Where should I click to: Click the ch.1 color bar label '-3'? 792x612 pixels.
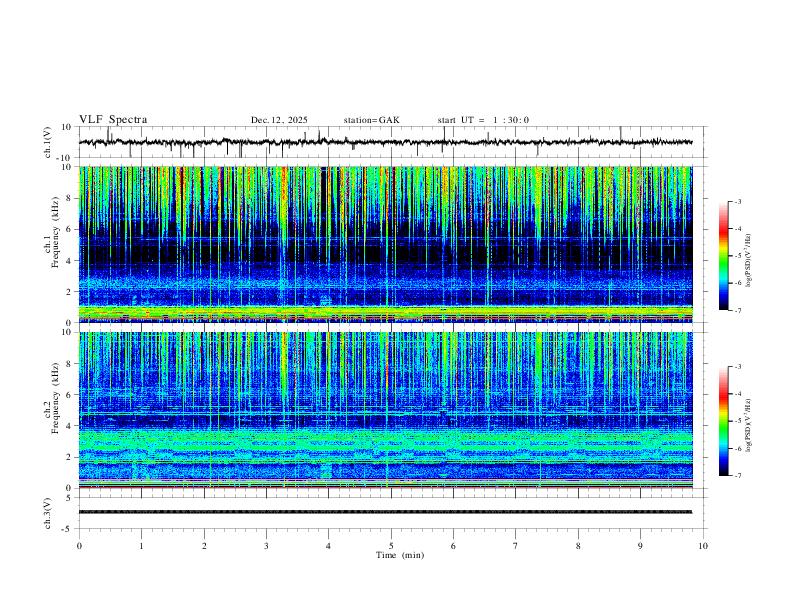pyautogui.click(x=738, y=201)
